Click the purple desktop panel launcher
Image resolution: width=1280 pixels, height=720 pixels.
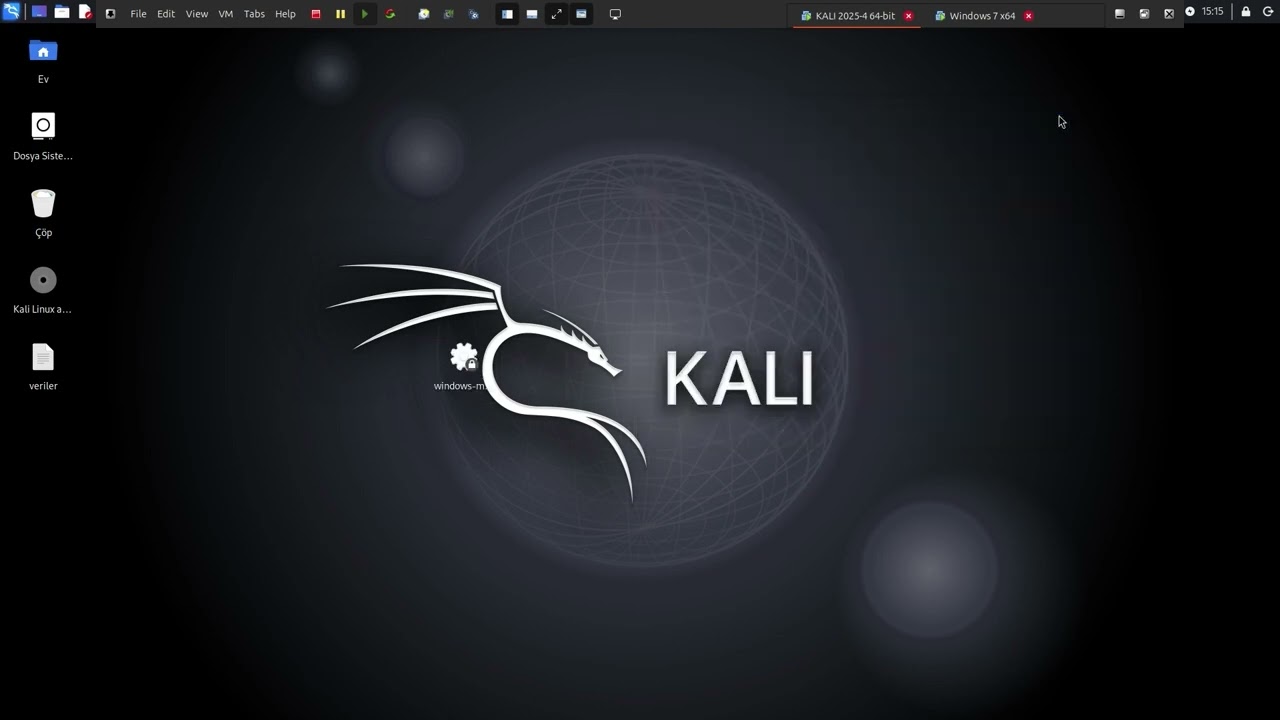[x=39, y=13]
